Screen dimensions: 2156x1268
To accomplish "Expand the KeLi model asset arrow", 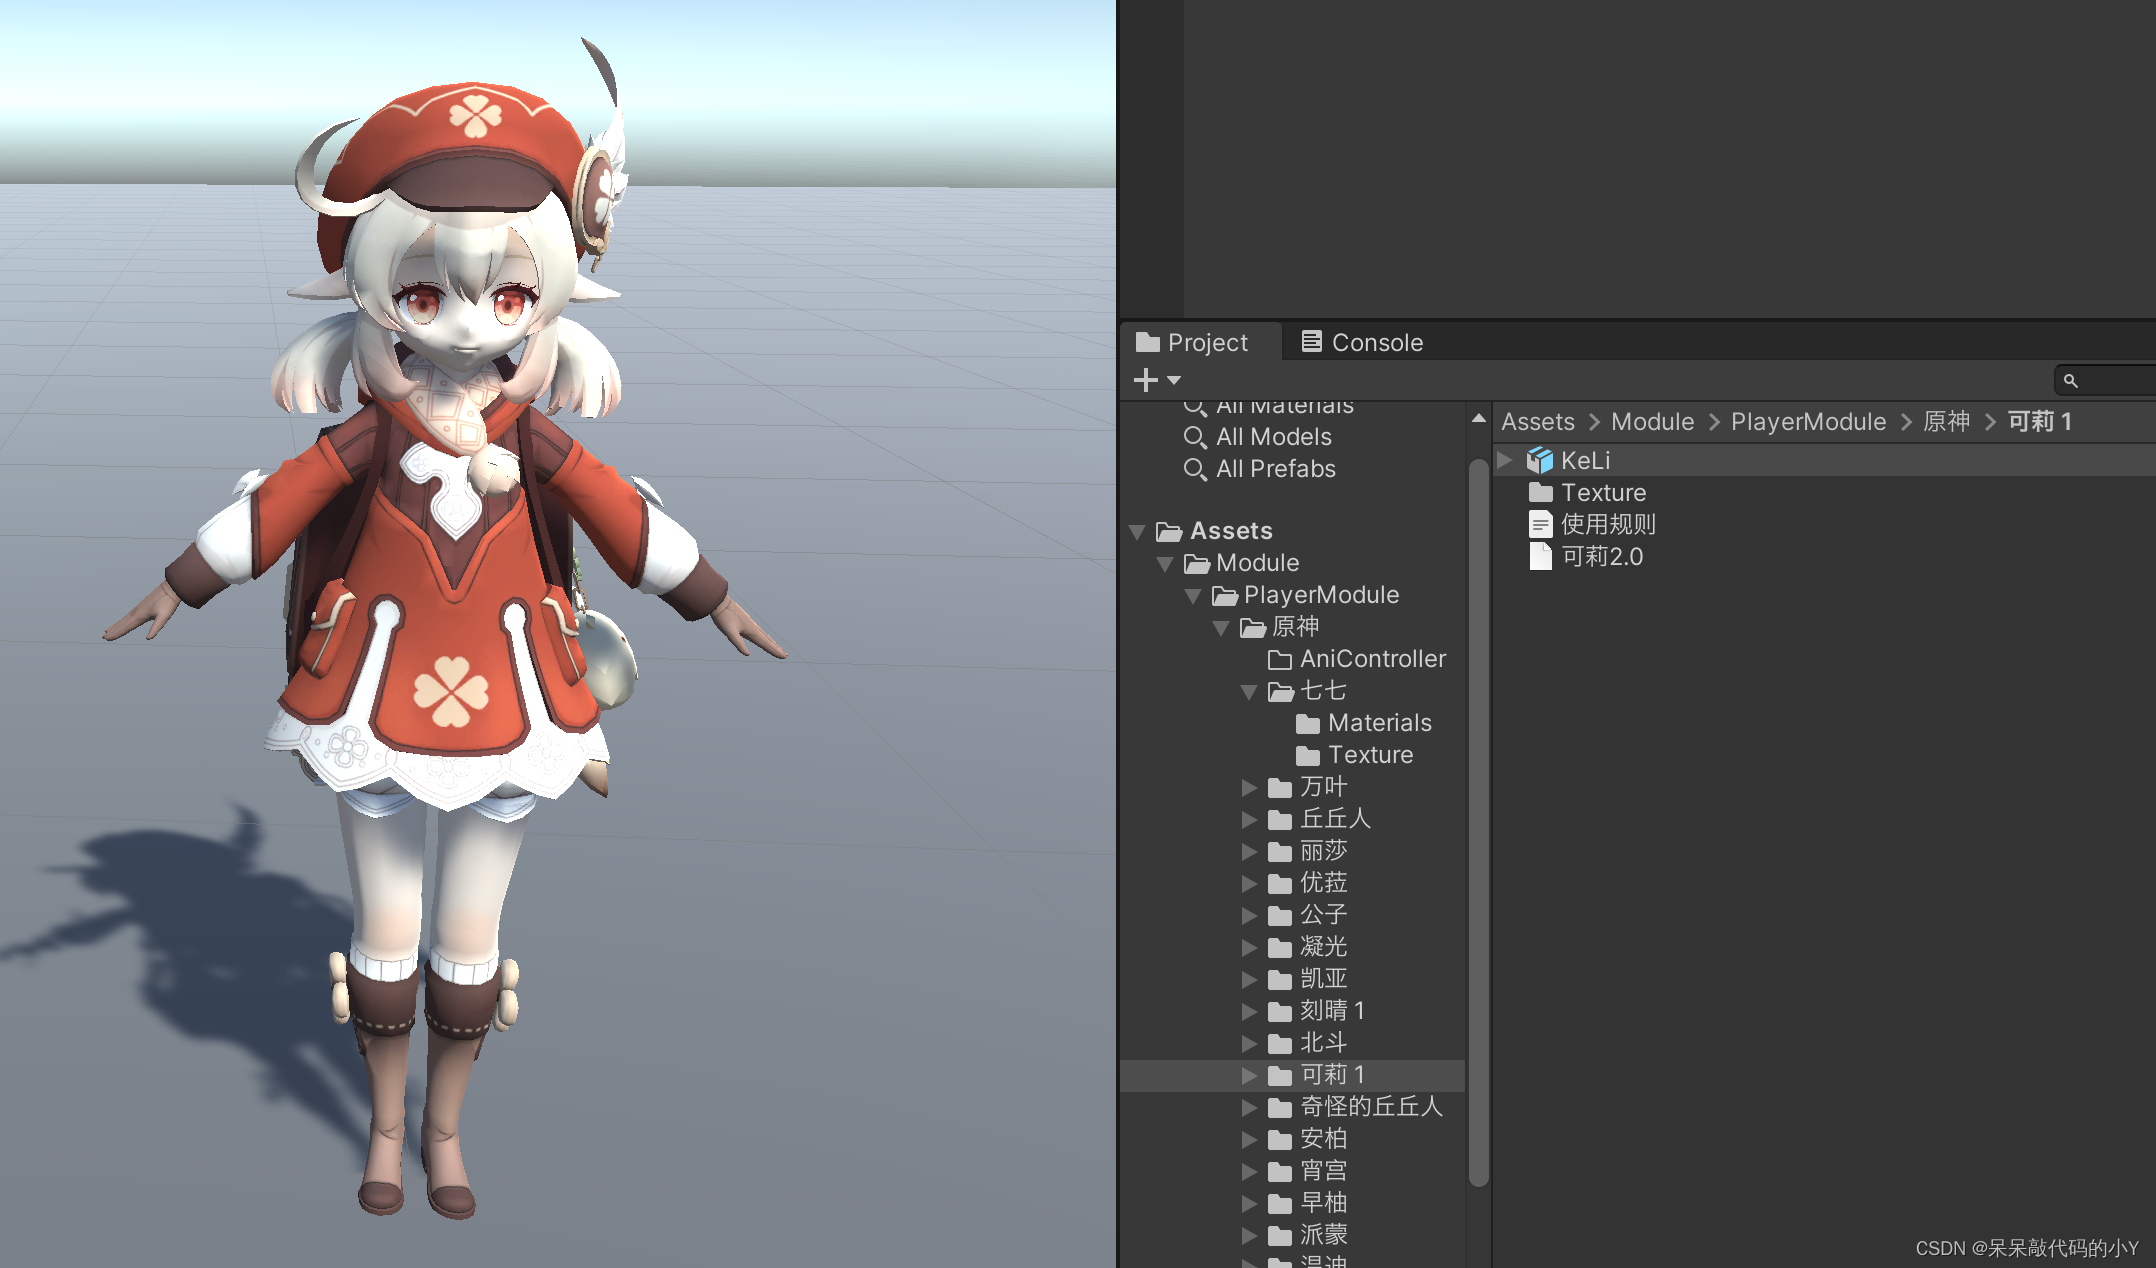I will 1505,460.
